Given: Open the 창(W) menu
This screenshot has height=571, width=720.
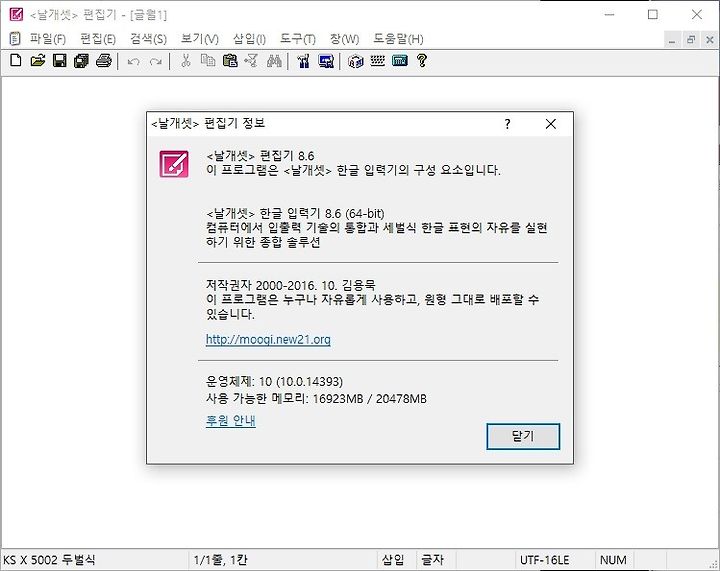Looking at the screenshot, I should pyautogui.click(x=344, y=39).
